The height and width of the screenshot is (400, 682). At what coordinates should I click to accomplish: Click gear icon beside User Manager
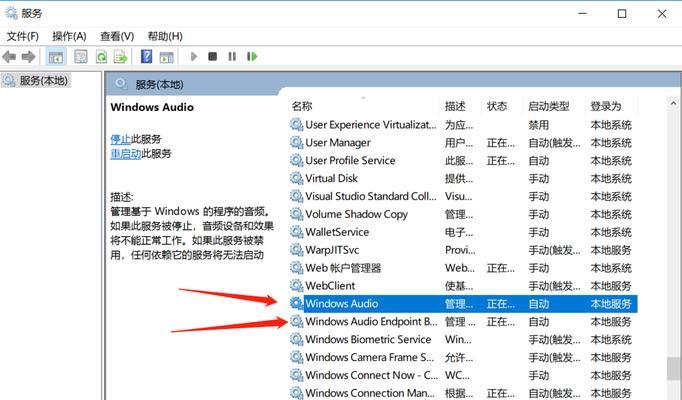pyautogui.click(x=297, y=143)
